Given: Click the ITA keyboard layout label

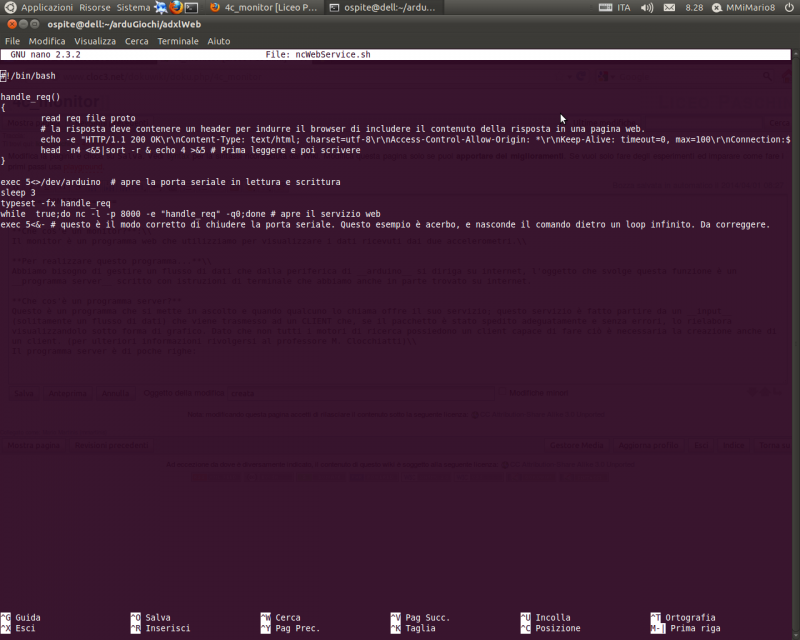Looking at the screenshot, I should tap(623, 8).
